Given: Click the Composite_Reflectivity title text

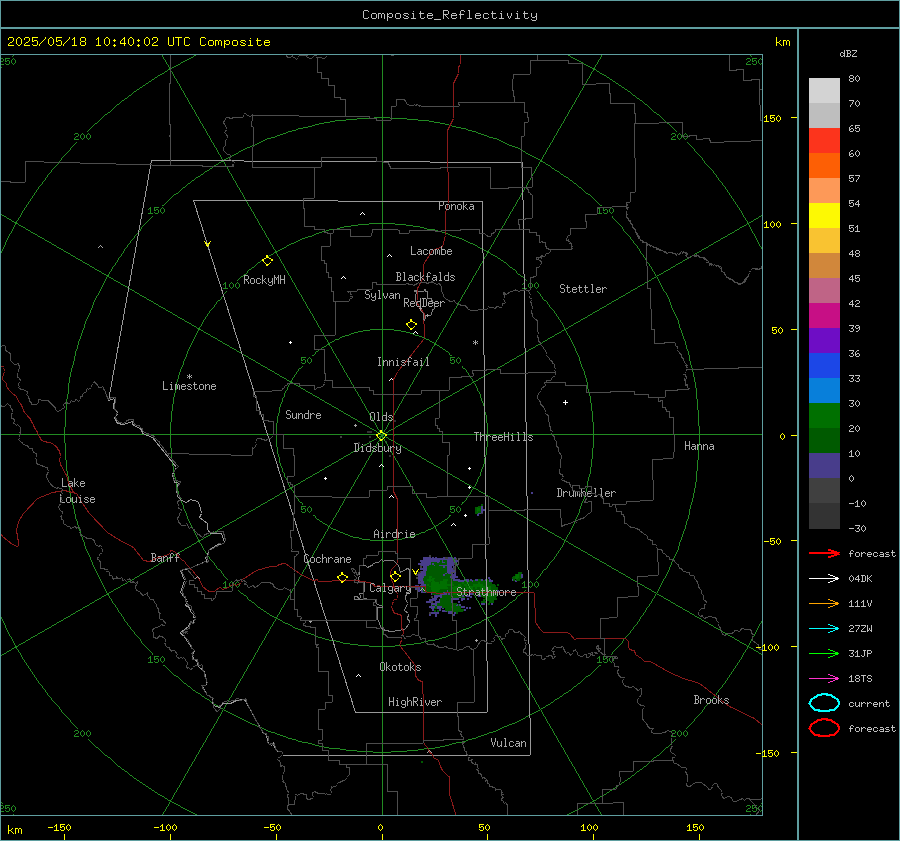Looking at the screenshot, I should [450, 15].
